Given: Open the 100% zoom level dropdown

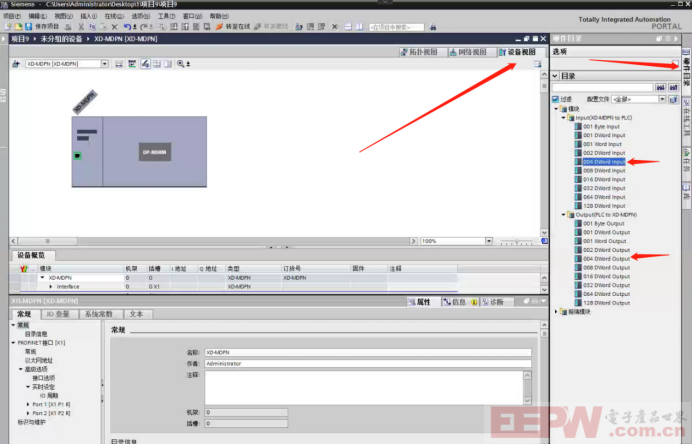Looking at the screenshot, I should click(x=489, y=241).
